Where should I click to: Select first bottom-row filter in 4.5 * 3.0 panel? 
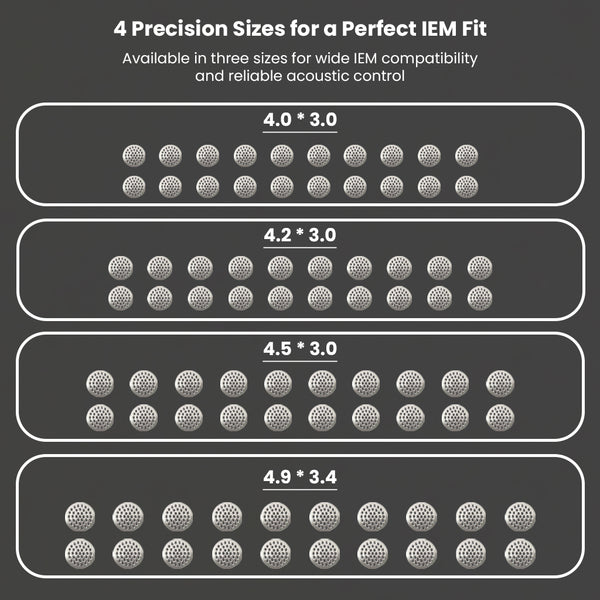click(x=100, y=416)
